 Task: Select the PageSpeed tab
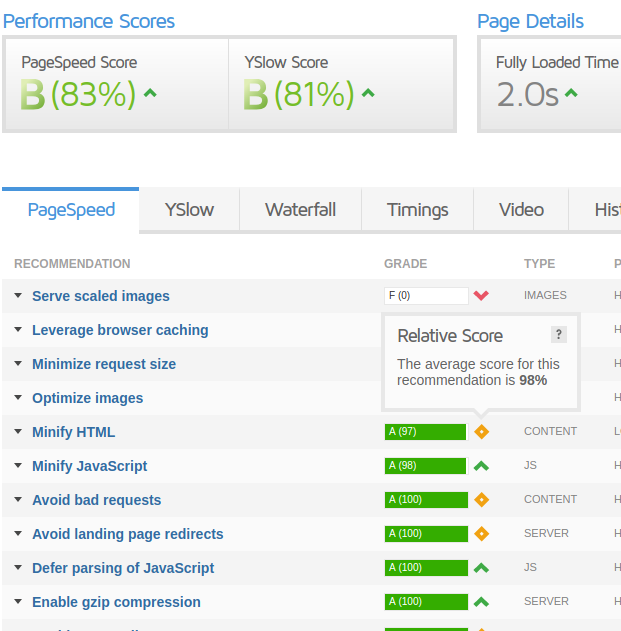pos(71,210)
